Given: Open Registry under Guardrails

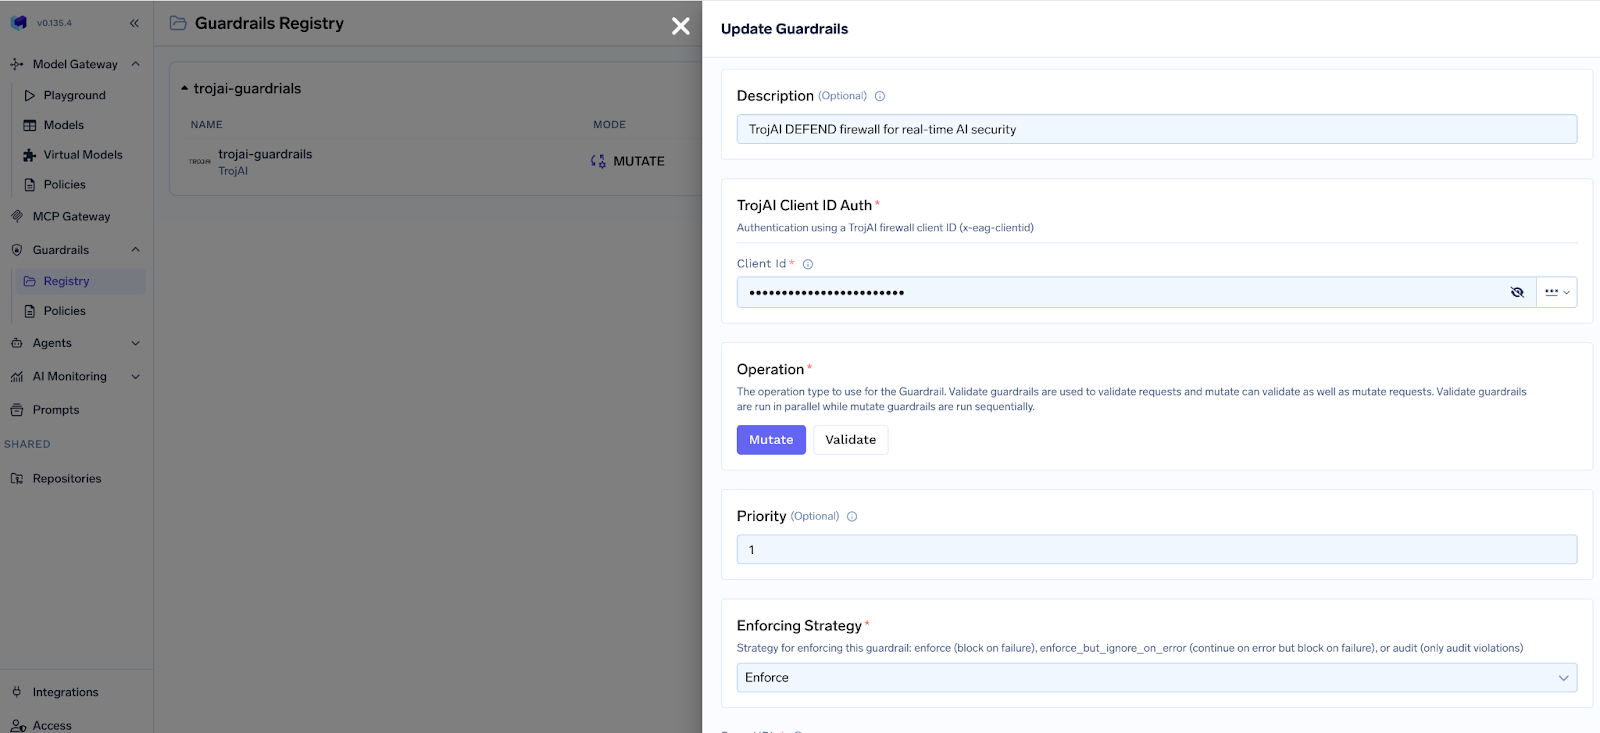Looking at the screenshot, I should (x=79, y=281).
